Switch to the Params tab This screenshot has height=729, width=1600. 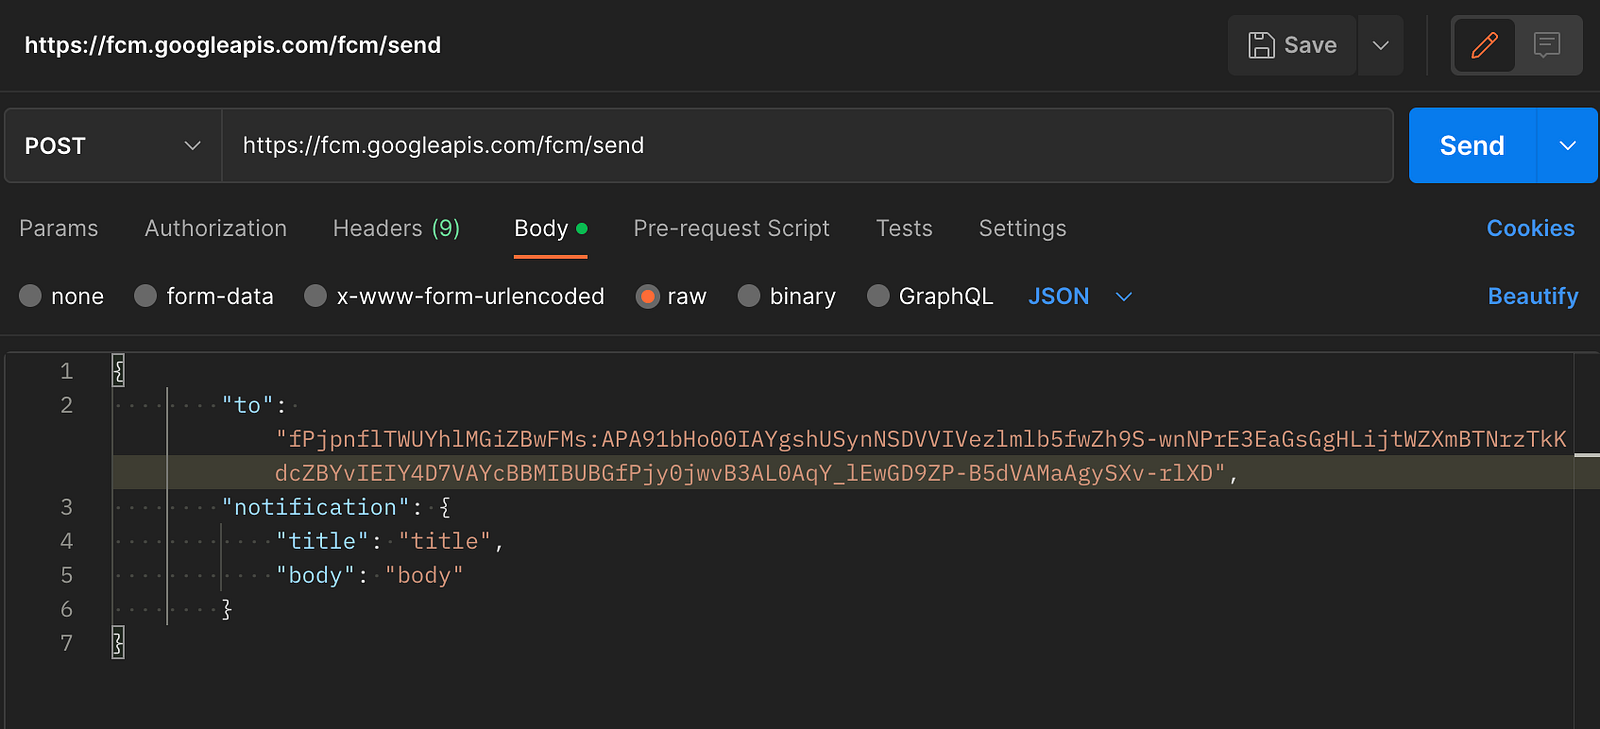click(x=59, y=228)
